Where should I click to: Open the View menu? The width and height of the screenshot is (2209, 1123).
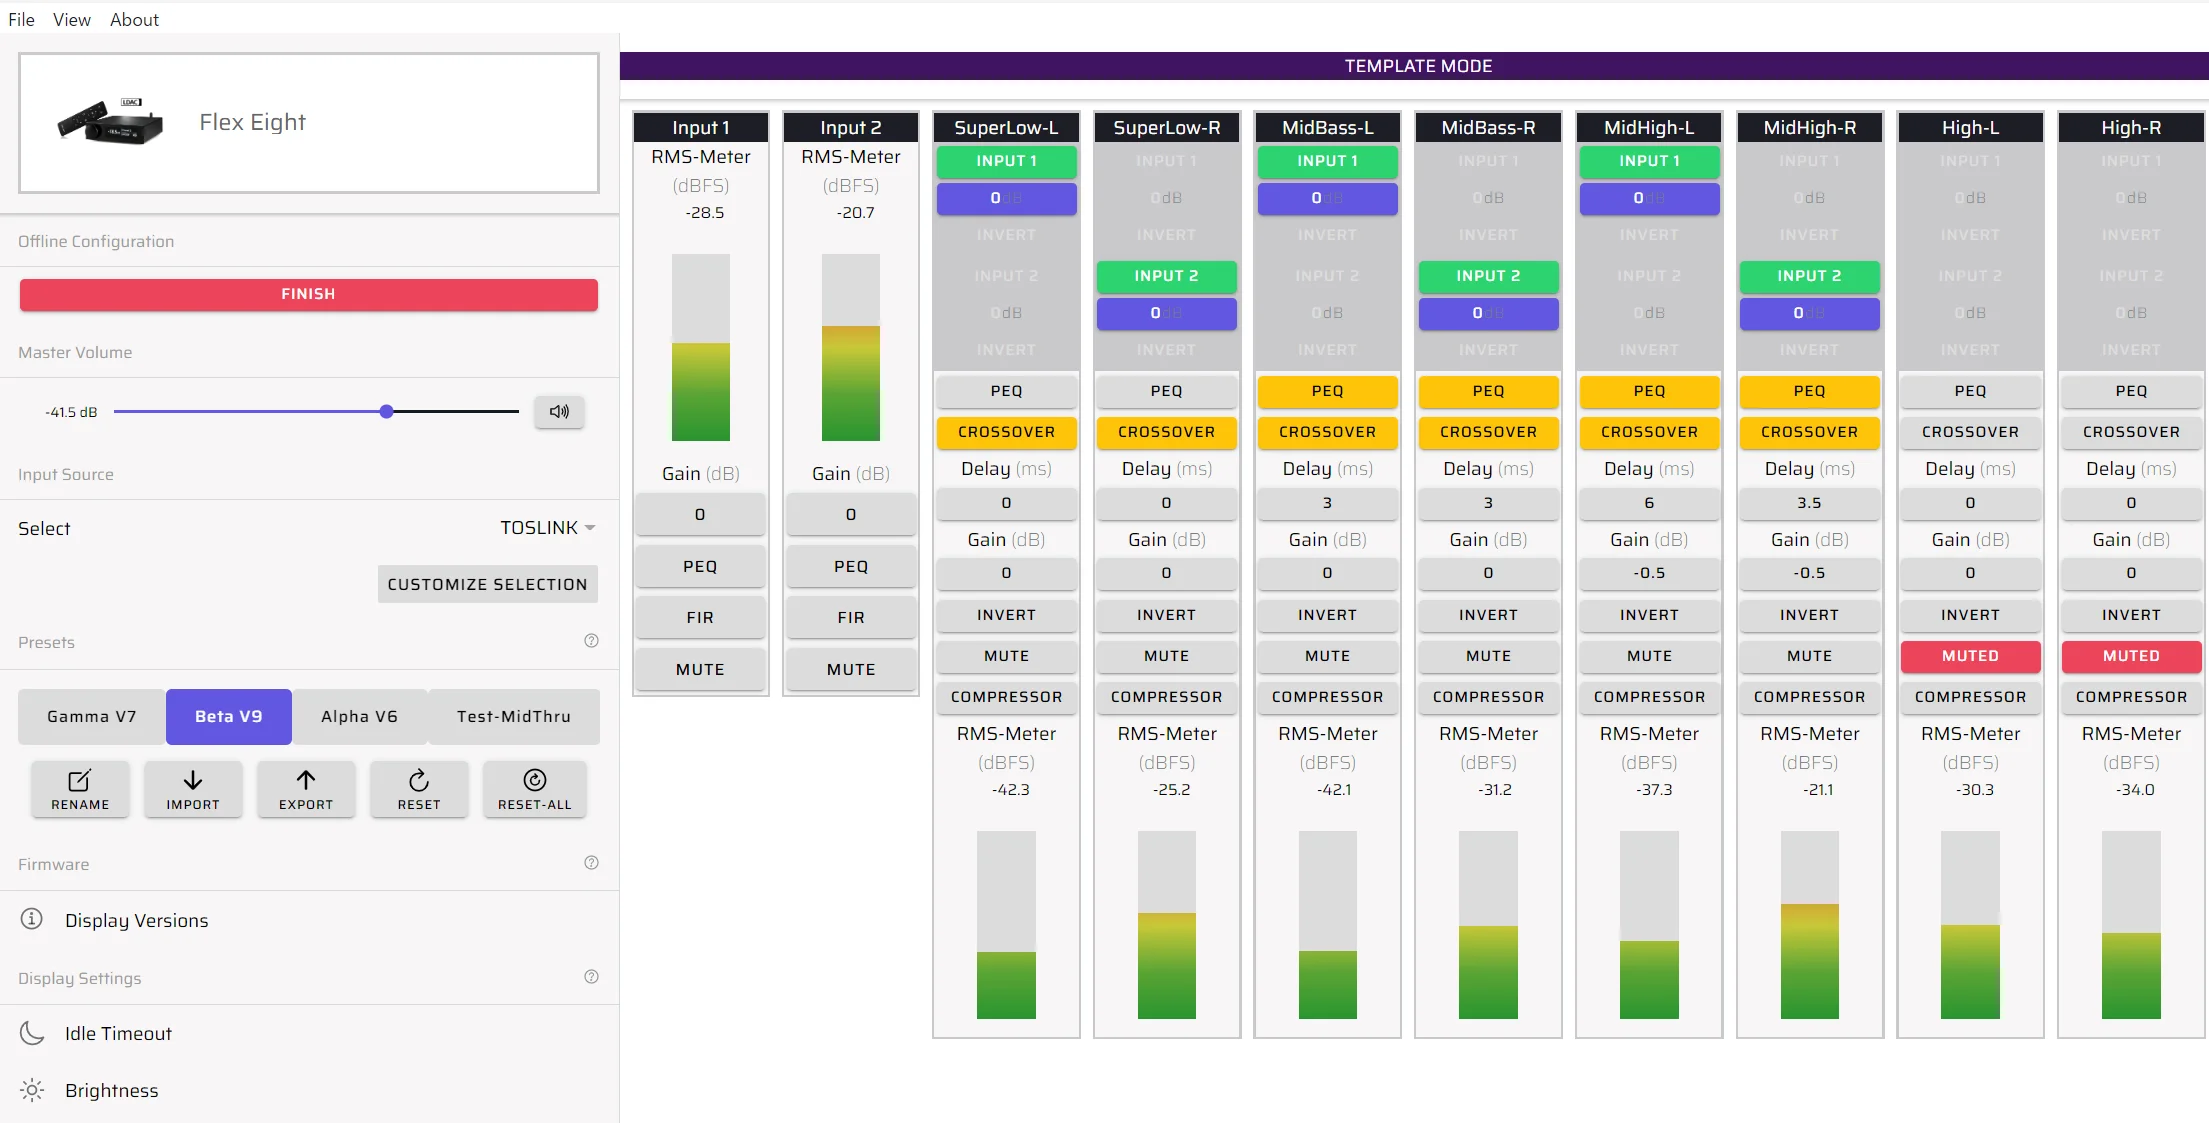coord(71,20)
